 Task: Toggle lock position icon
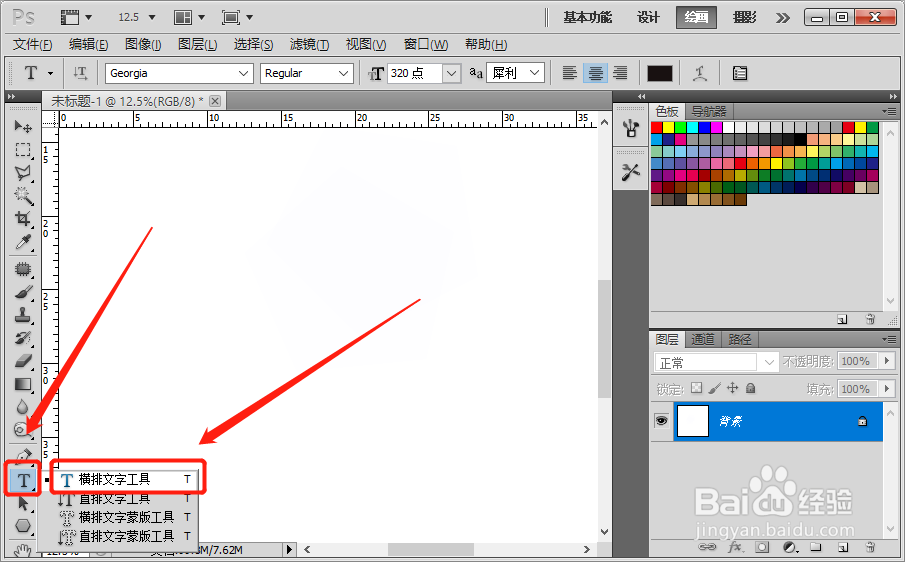click(x=732, y=388)
